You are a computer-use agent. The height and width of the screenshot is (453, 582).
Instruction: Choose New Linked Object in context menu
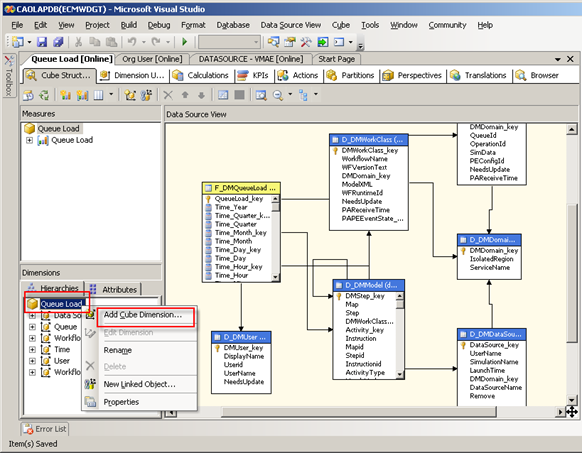140,384
